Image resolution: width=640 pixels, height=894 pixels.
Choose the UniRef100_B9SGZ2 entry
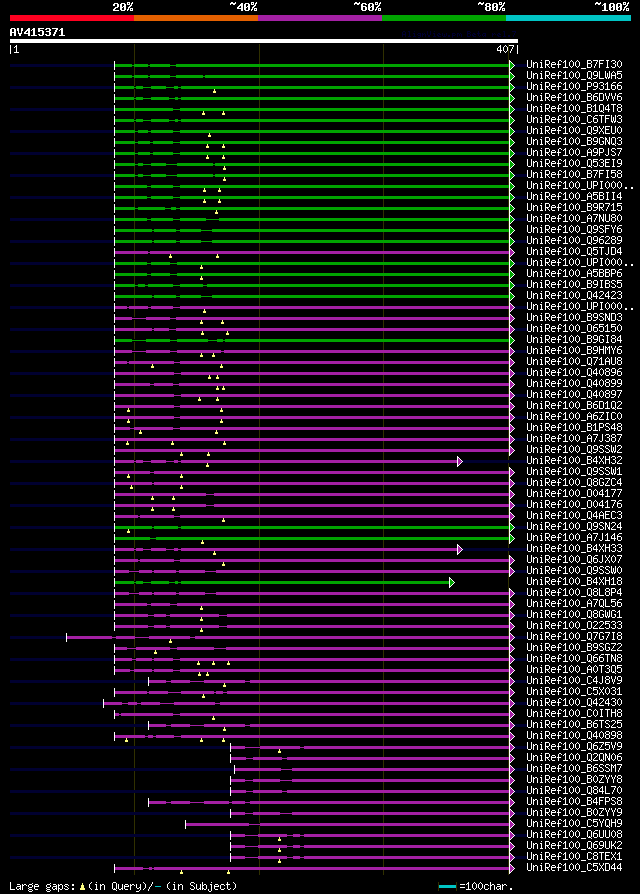tap(574, 648)
